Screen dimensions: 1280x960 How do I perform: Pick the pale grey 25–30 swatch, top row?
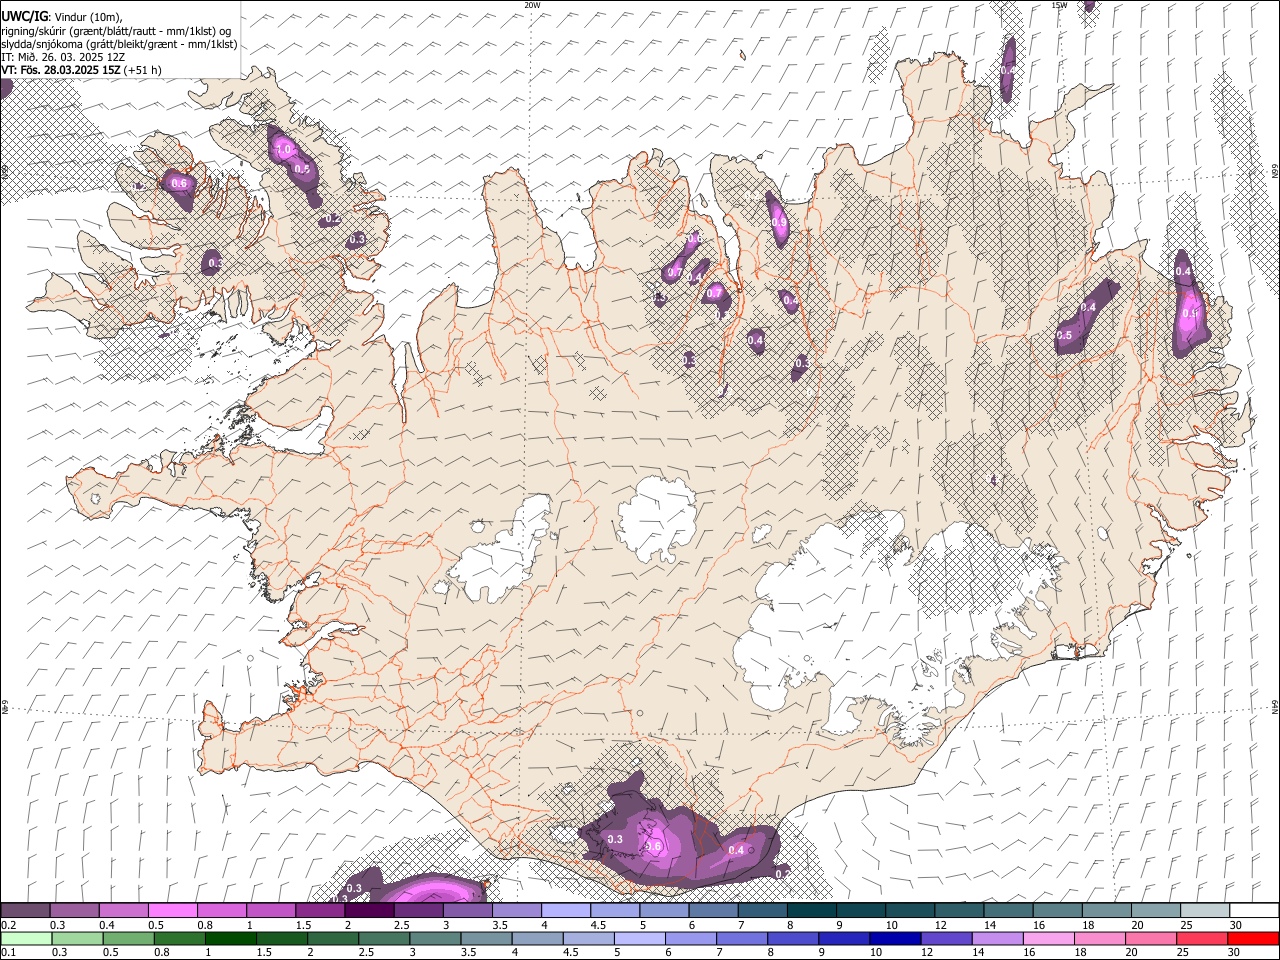tap(1205, 911)
